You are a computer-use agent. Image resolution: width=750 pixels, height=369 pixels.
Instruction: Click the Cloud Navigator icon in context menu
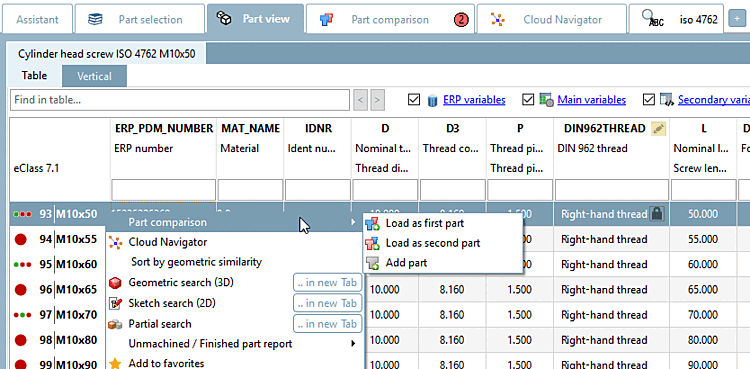(115, 242)
